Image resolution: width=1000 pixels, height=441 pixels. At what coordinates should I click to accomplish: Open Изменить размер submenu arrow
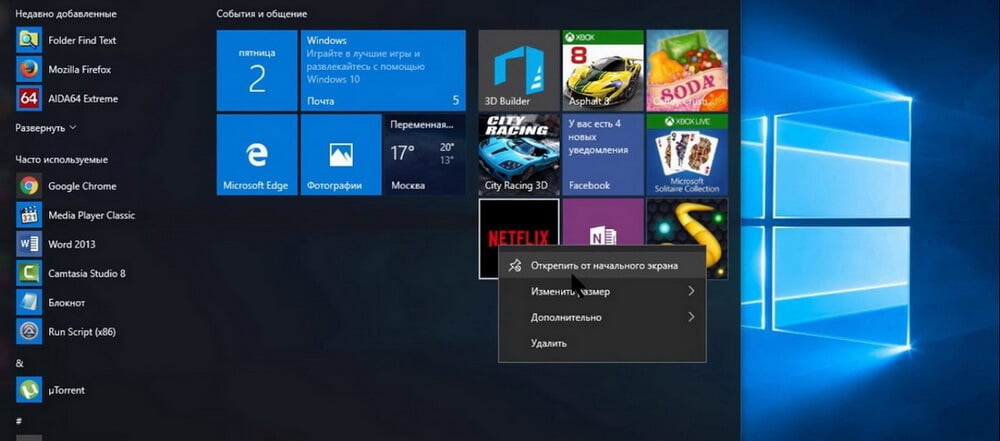point(691,291)
